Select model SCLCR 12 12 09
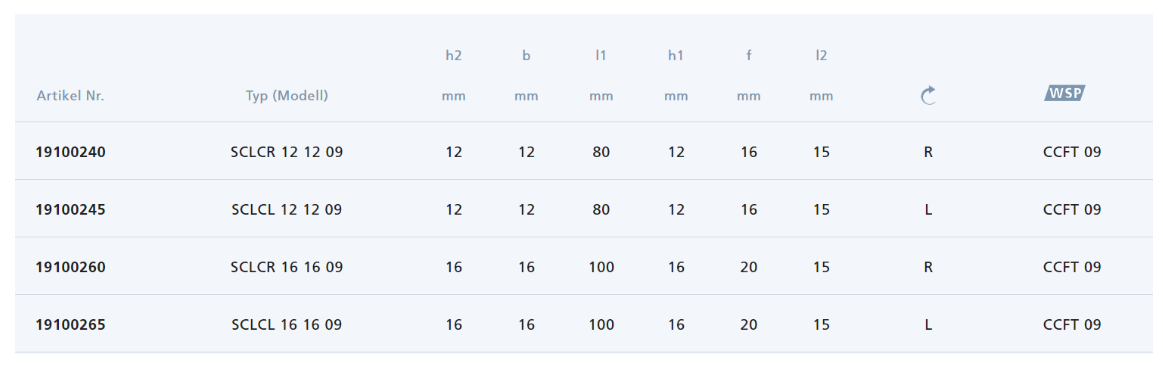Screen dimensions: 1163x379 [286, 152]
